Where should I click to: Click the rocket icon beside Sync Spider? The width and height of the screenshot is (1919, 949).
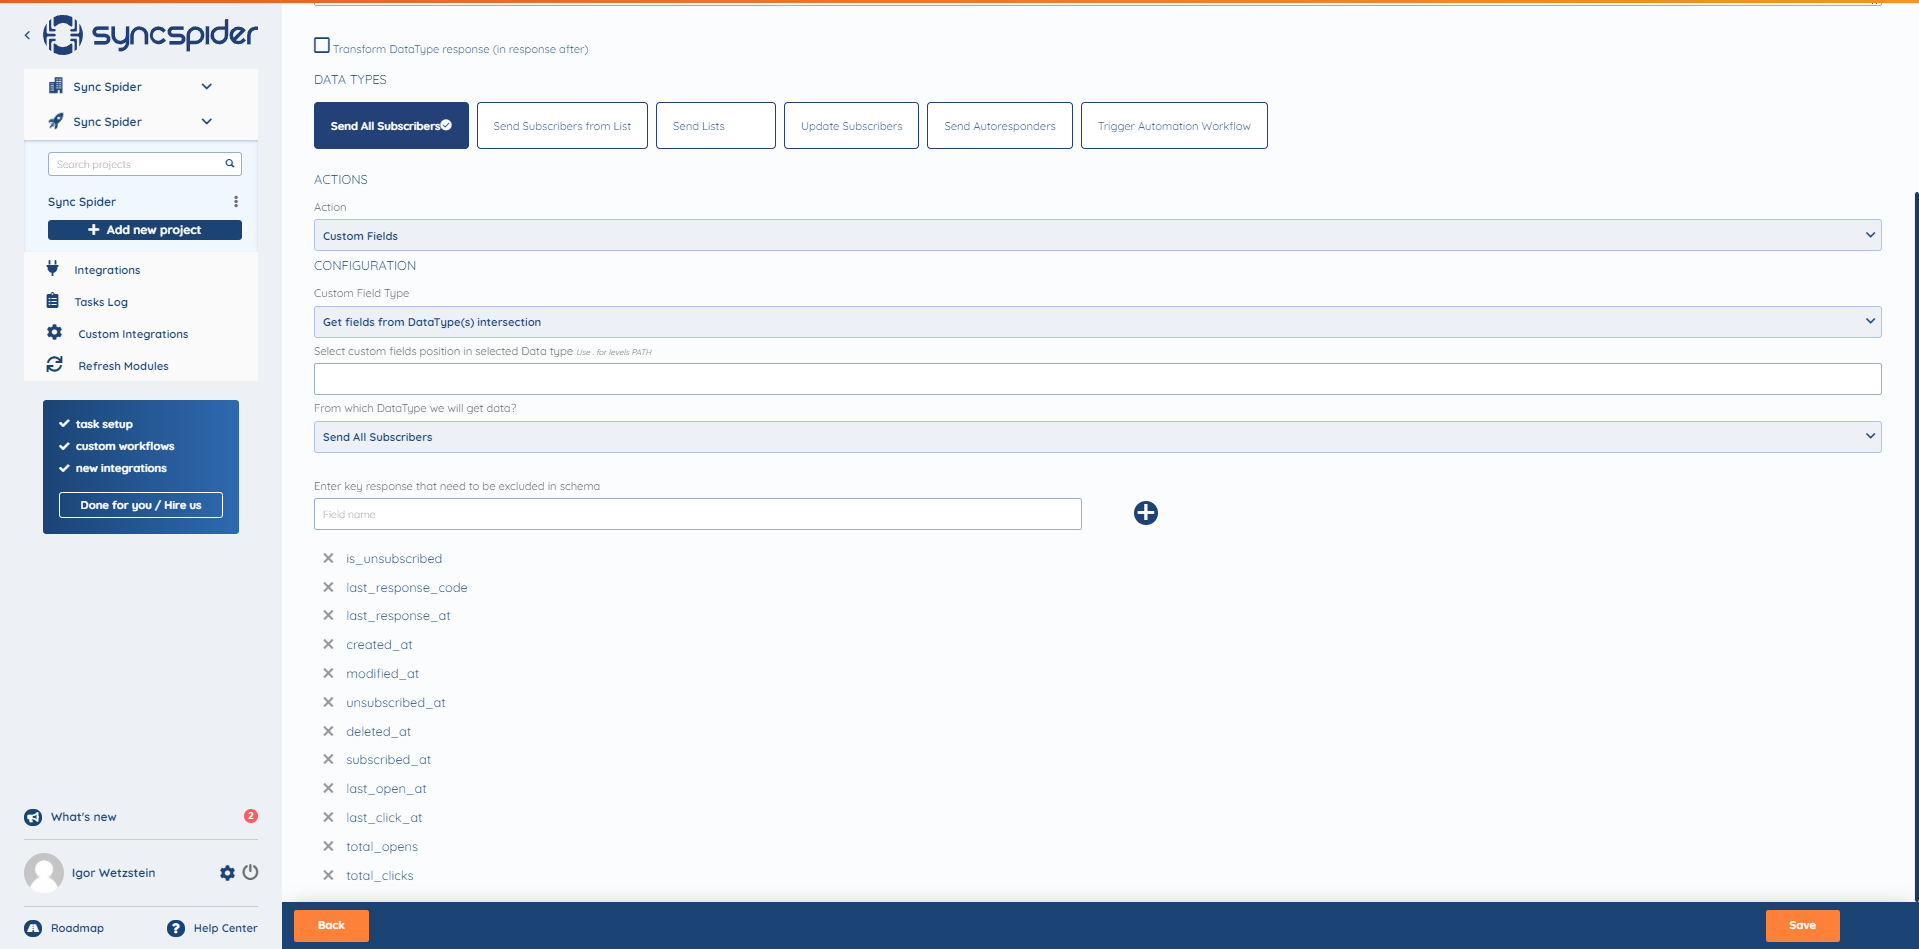[56, 121]
